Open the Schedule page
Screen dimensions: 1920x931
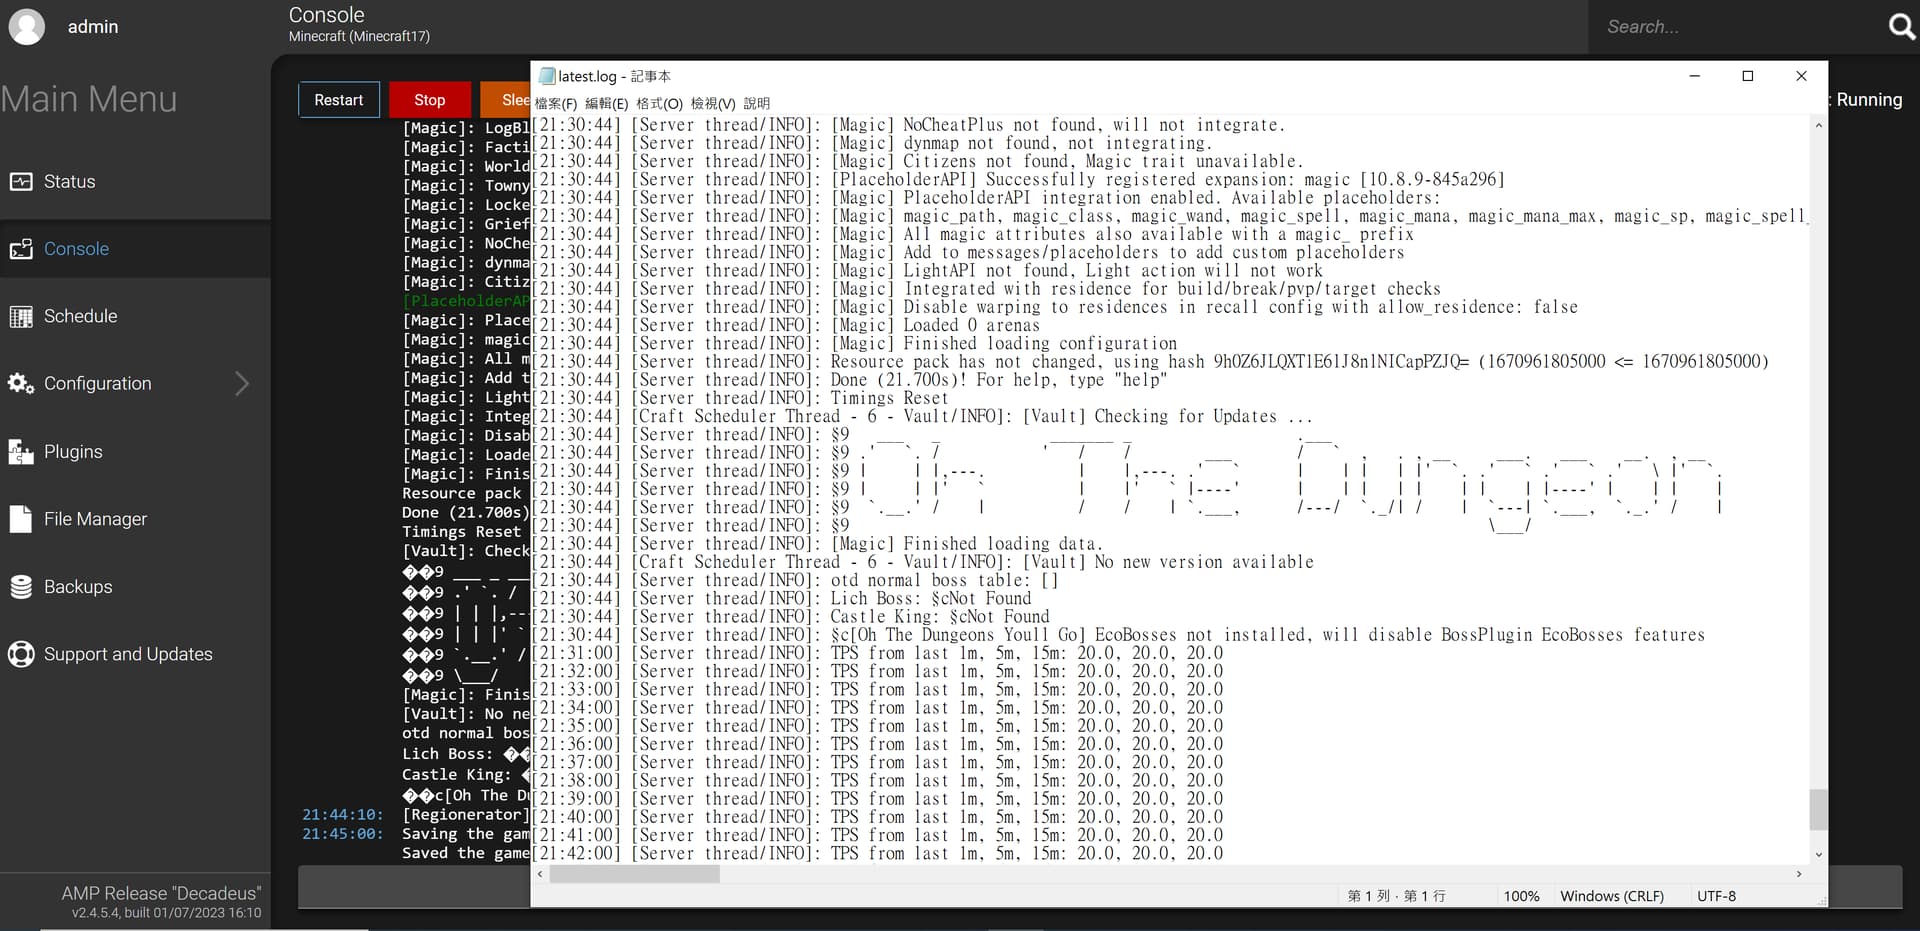coord(135,317)
